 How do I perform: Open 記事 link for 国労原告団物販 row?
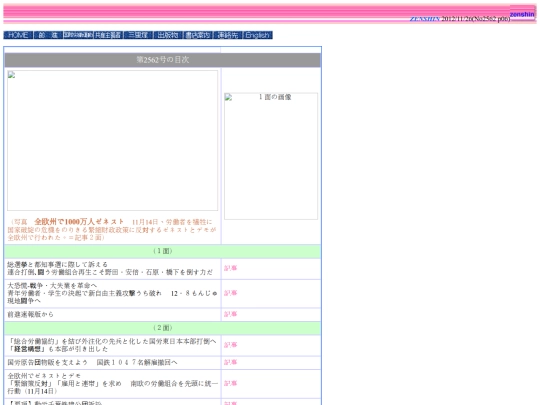click(x=230, y=362)
